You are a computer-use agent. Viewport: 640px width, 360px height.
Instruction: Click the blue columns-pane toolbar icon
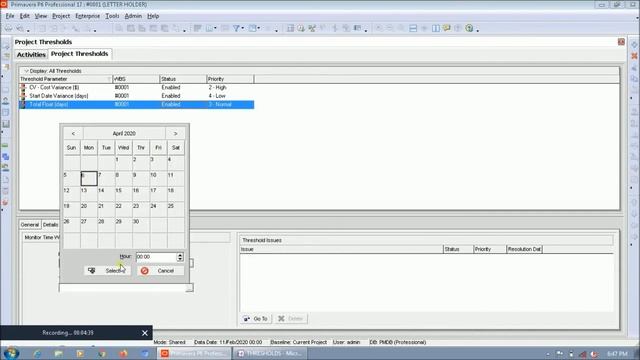[436, 28]
